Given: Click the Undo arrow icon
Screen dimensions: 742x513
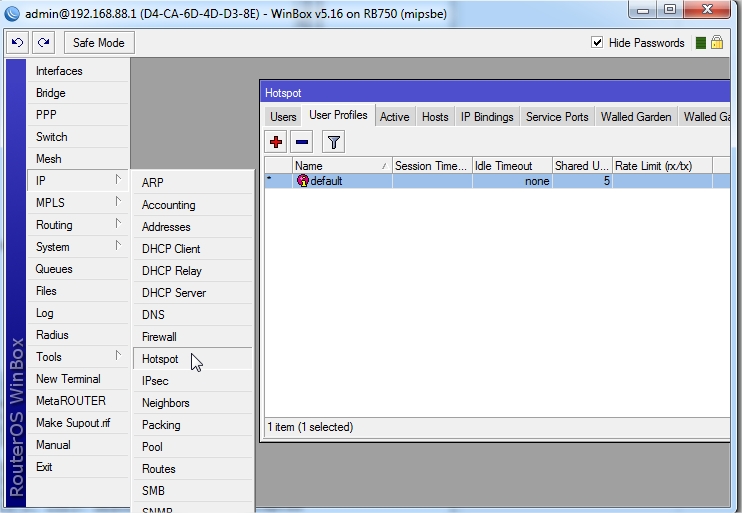Looking at the screenshot, I should tap(18, 43).
